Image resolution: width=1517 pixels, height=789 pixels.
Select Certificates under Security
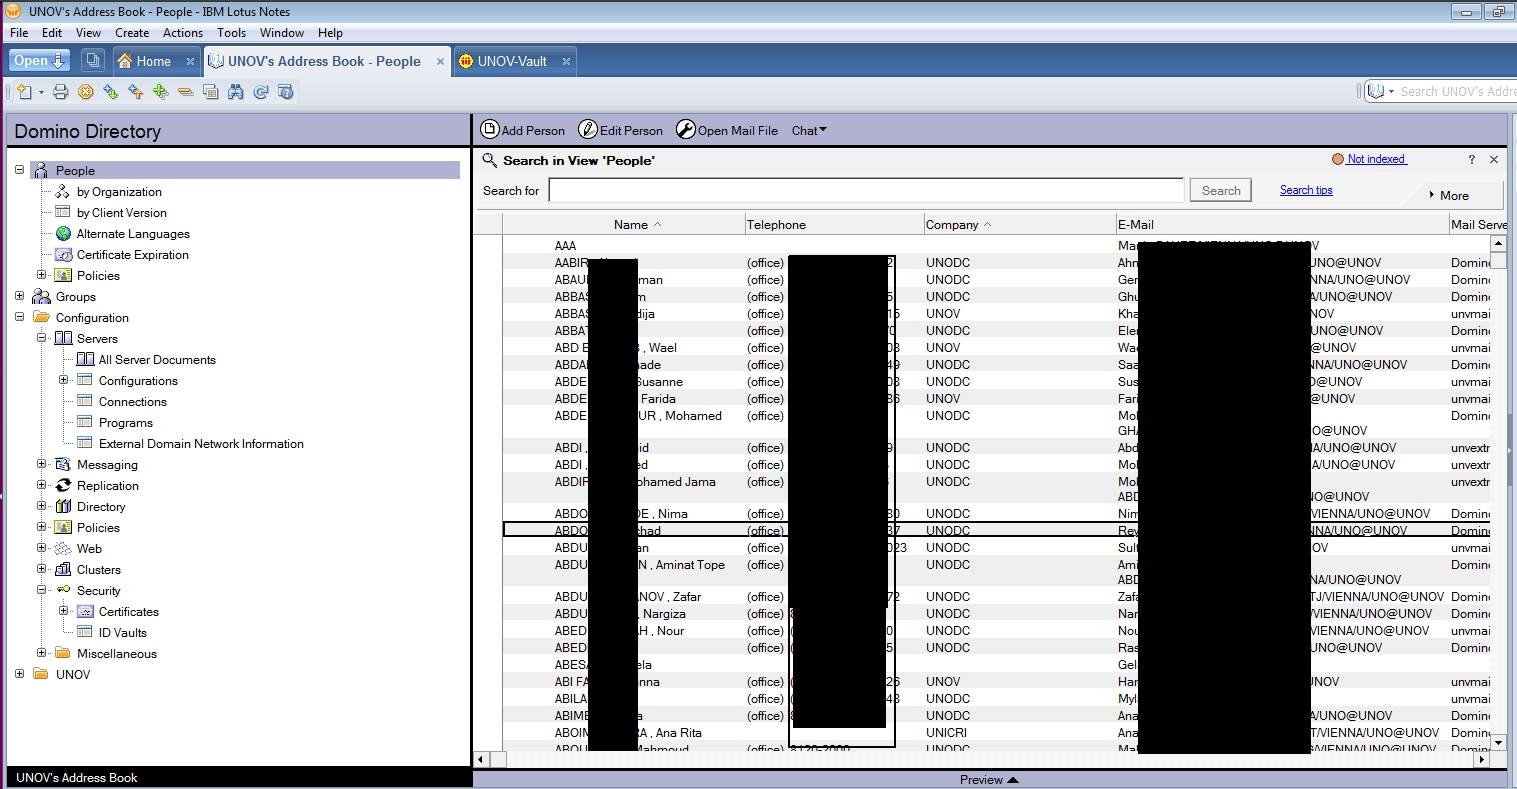click(x=128, y=611)
